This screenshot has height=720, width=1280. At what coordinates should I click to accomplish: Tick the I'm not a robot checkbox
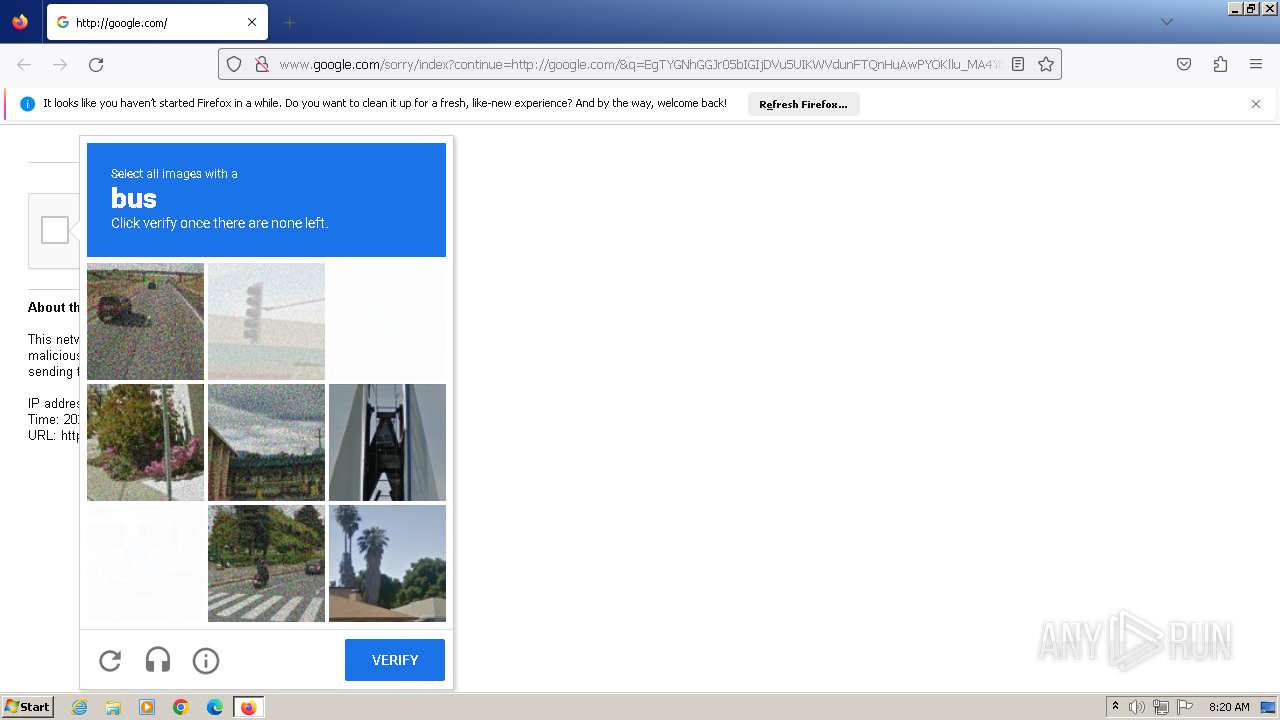(x=55, y=230)
